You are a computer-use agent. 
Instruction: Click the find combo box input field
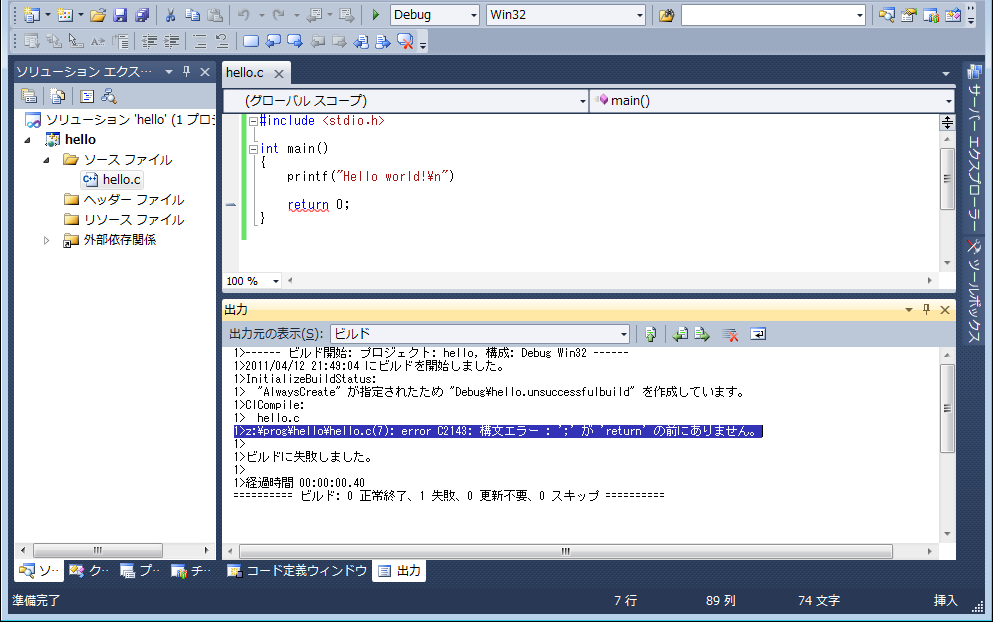click(768, 15)
